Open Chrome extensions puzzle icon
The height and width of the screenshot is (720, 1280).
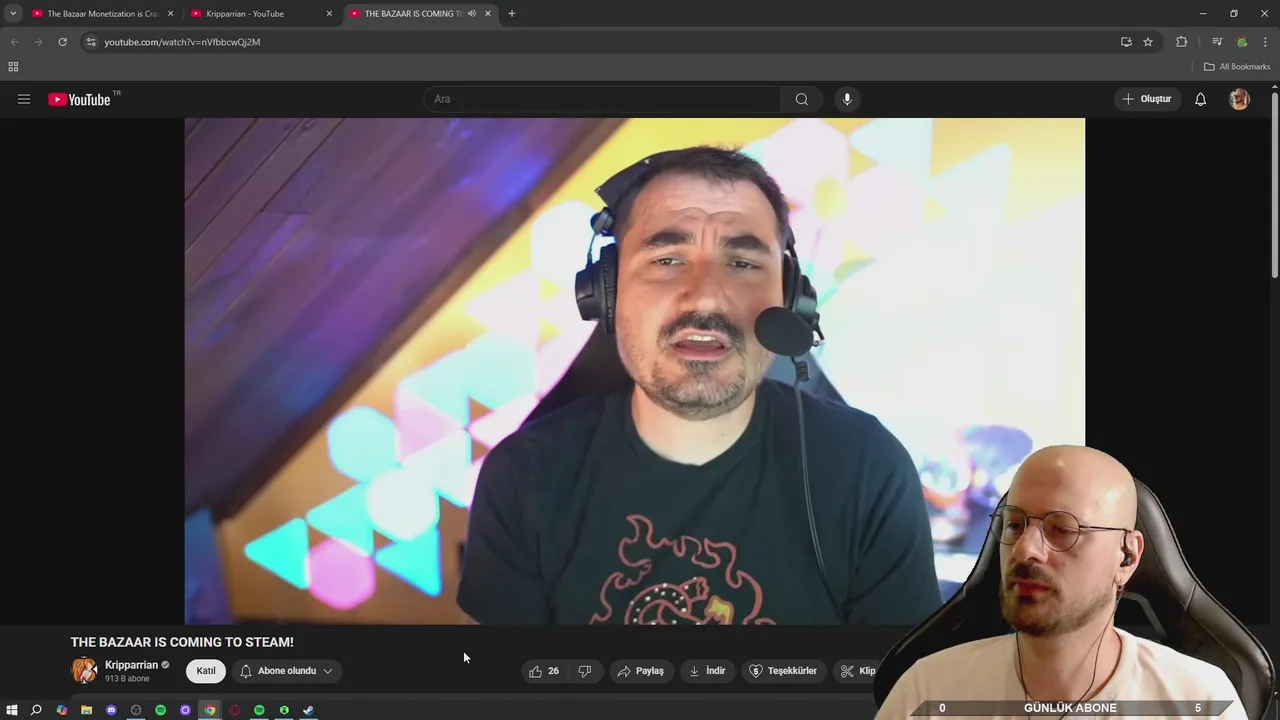1181,42
